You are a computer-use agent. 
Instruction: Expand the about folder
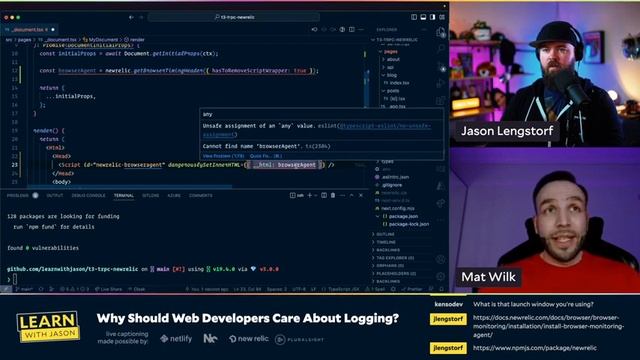pos(391,60)
